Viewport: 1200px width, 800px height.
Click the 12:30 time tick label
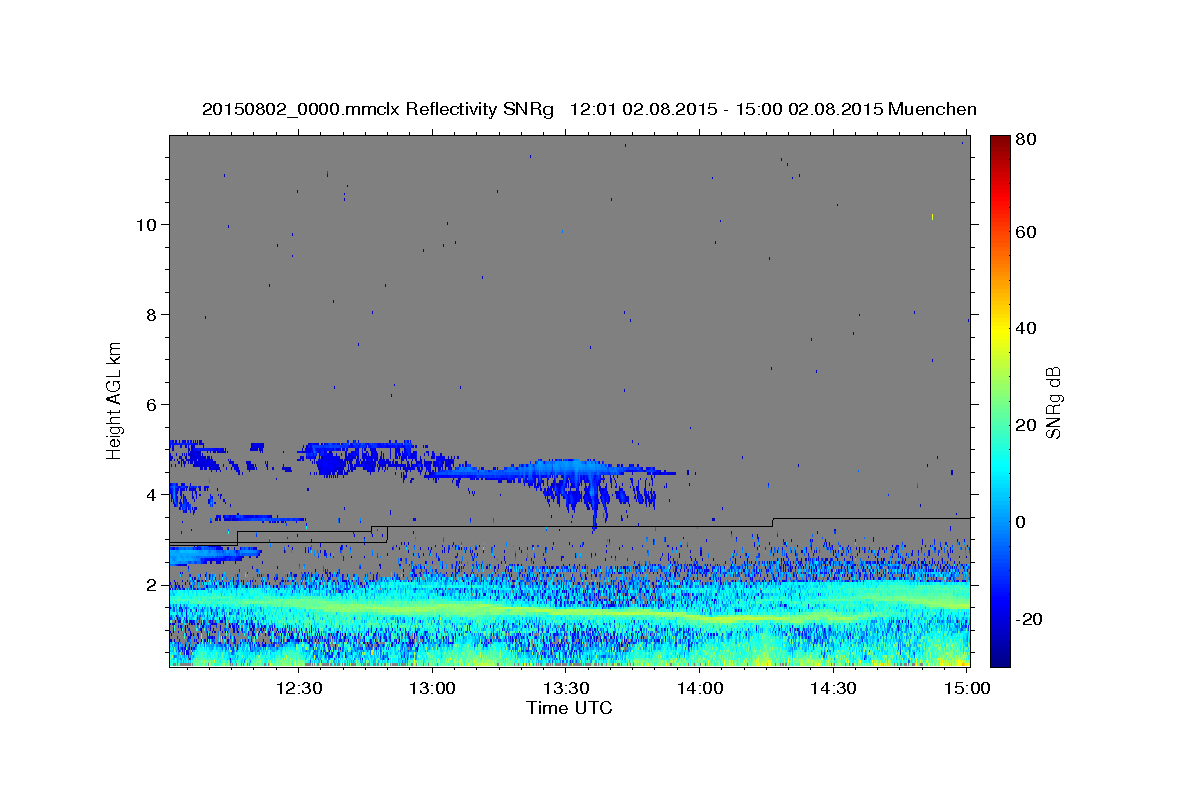point(299,688)
